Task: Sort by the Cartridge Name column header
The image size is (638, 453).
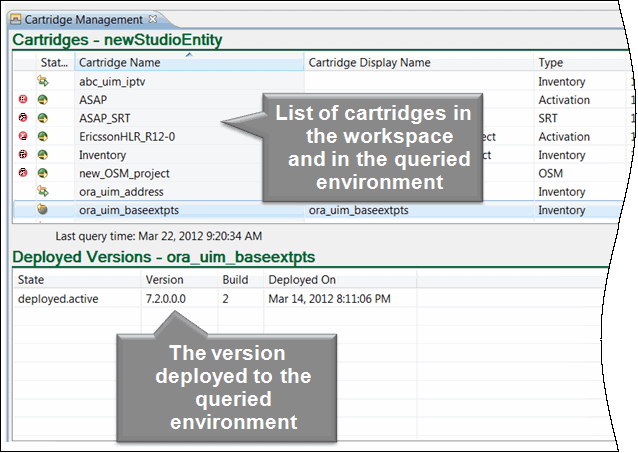Action: pyautogui.click(x=189, y=63)
